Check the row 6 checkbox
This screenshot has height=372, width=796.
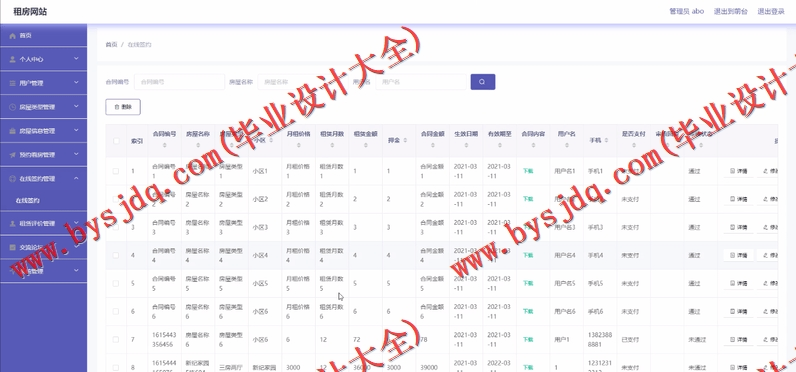(116, 311)
